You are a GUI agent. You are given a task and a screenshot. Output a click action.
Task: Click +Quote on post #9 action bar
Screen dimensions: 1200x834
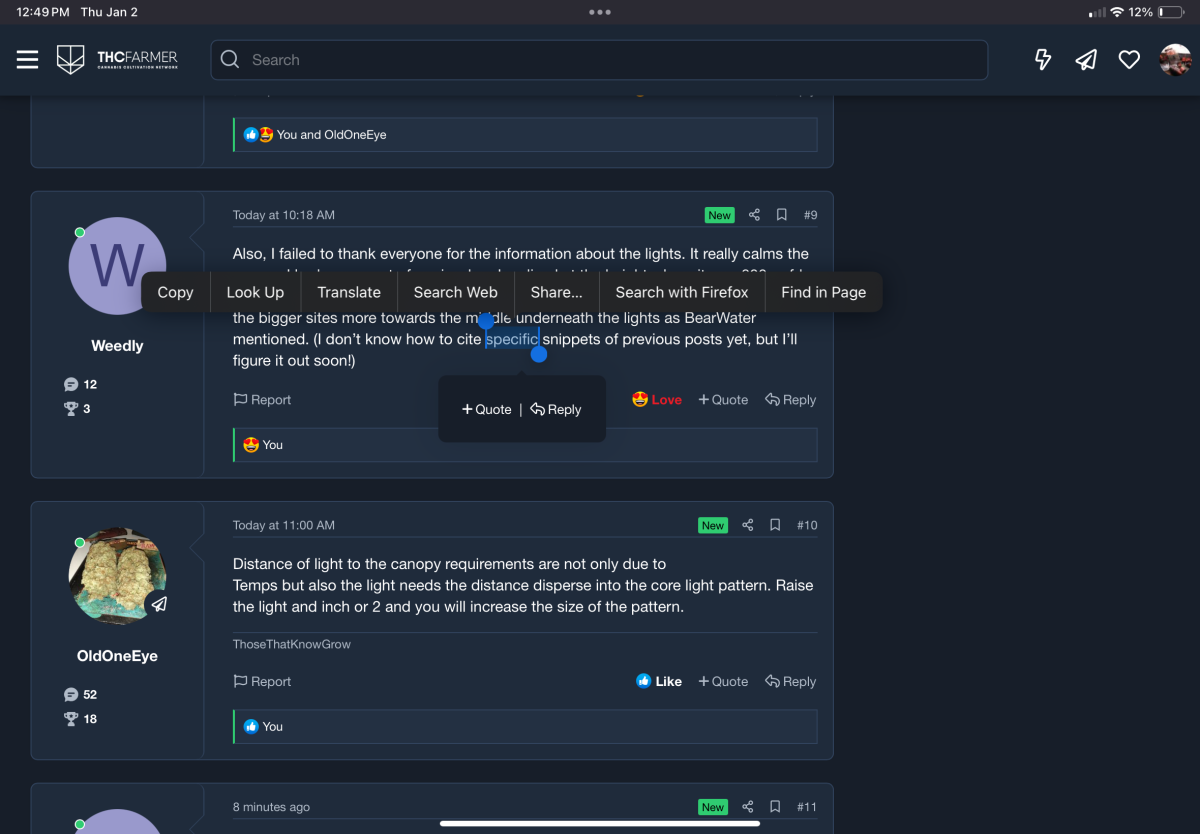(x=723, y=400)
